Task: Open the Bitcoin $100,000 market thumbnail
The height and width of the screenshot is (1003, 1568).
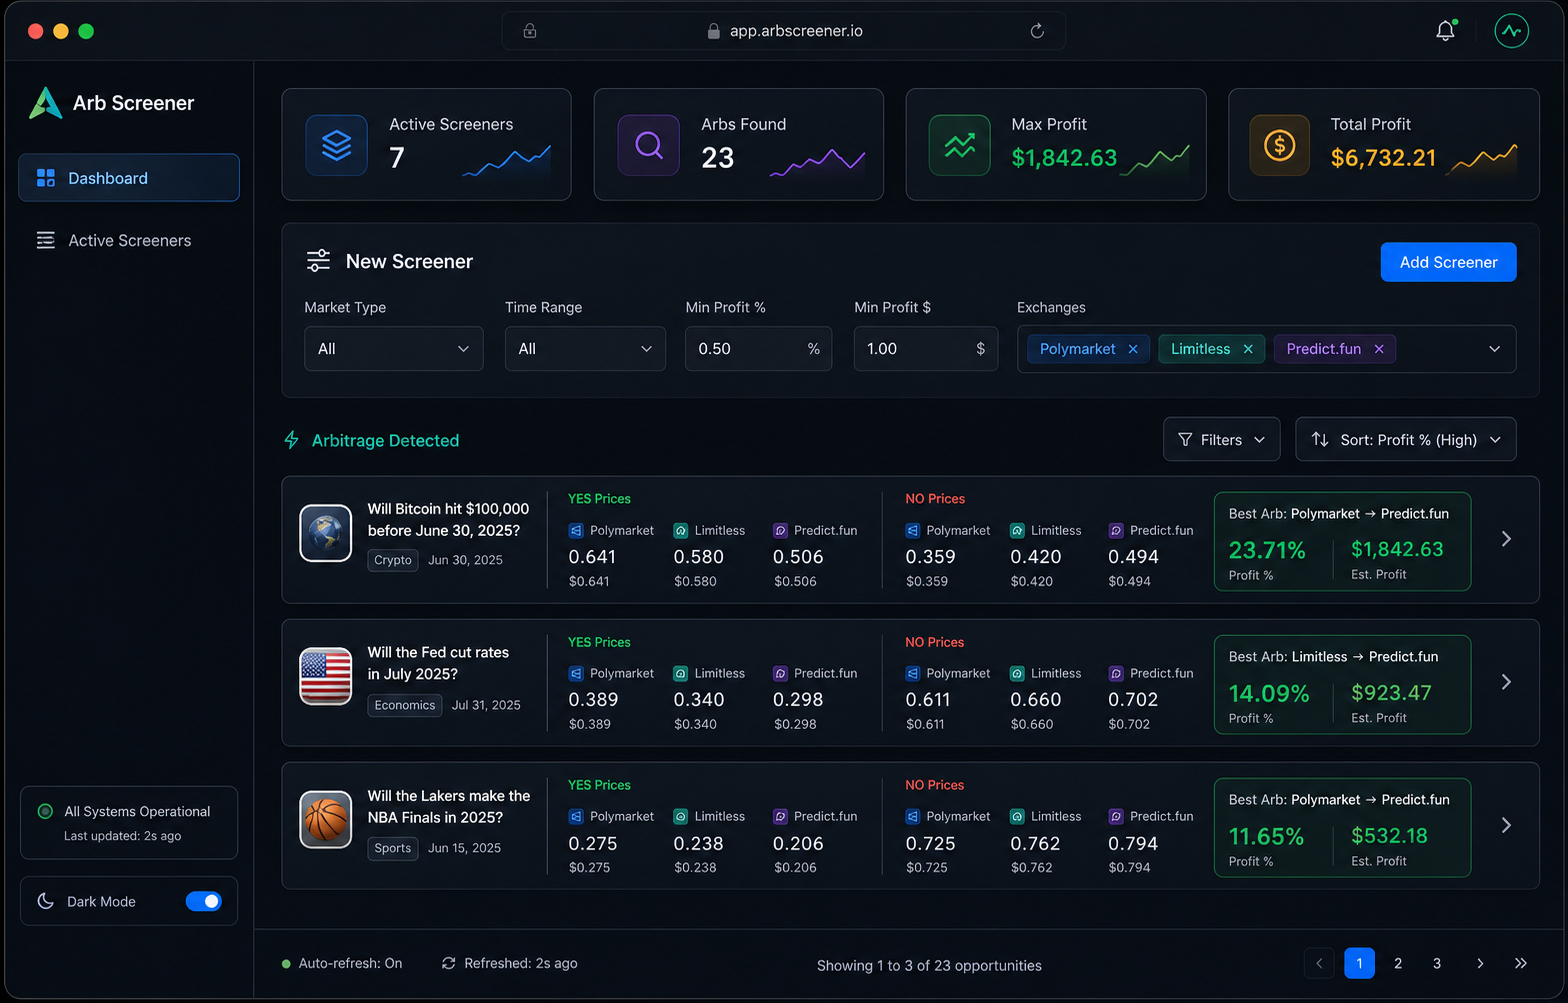Action: 326,533
